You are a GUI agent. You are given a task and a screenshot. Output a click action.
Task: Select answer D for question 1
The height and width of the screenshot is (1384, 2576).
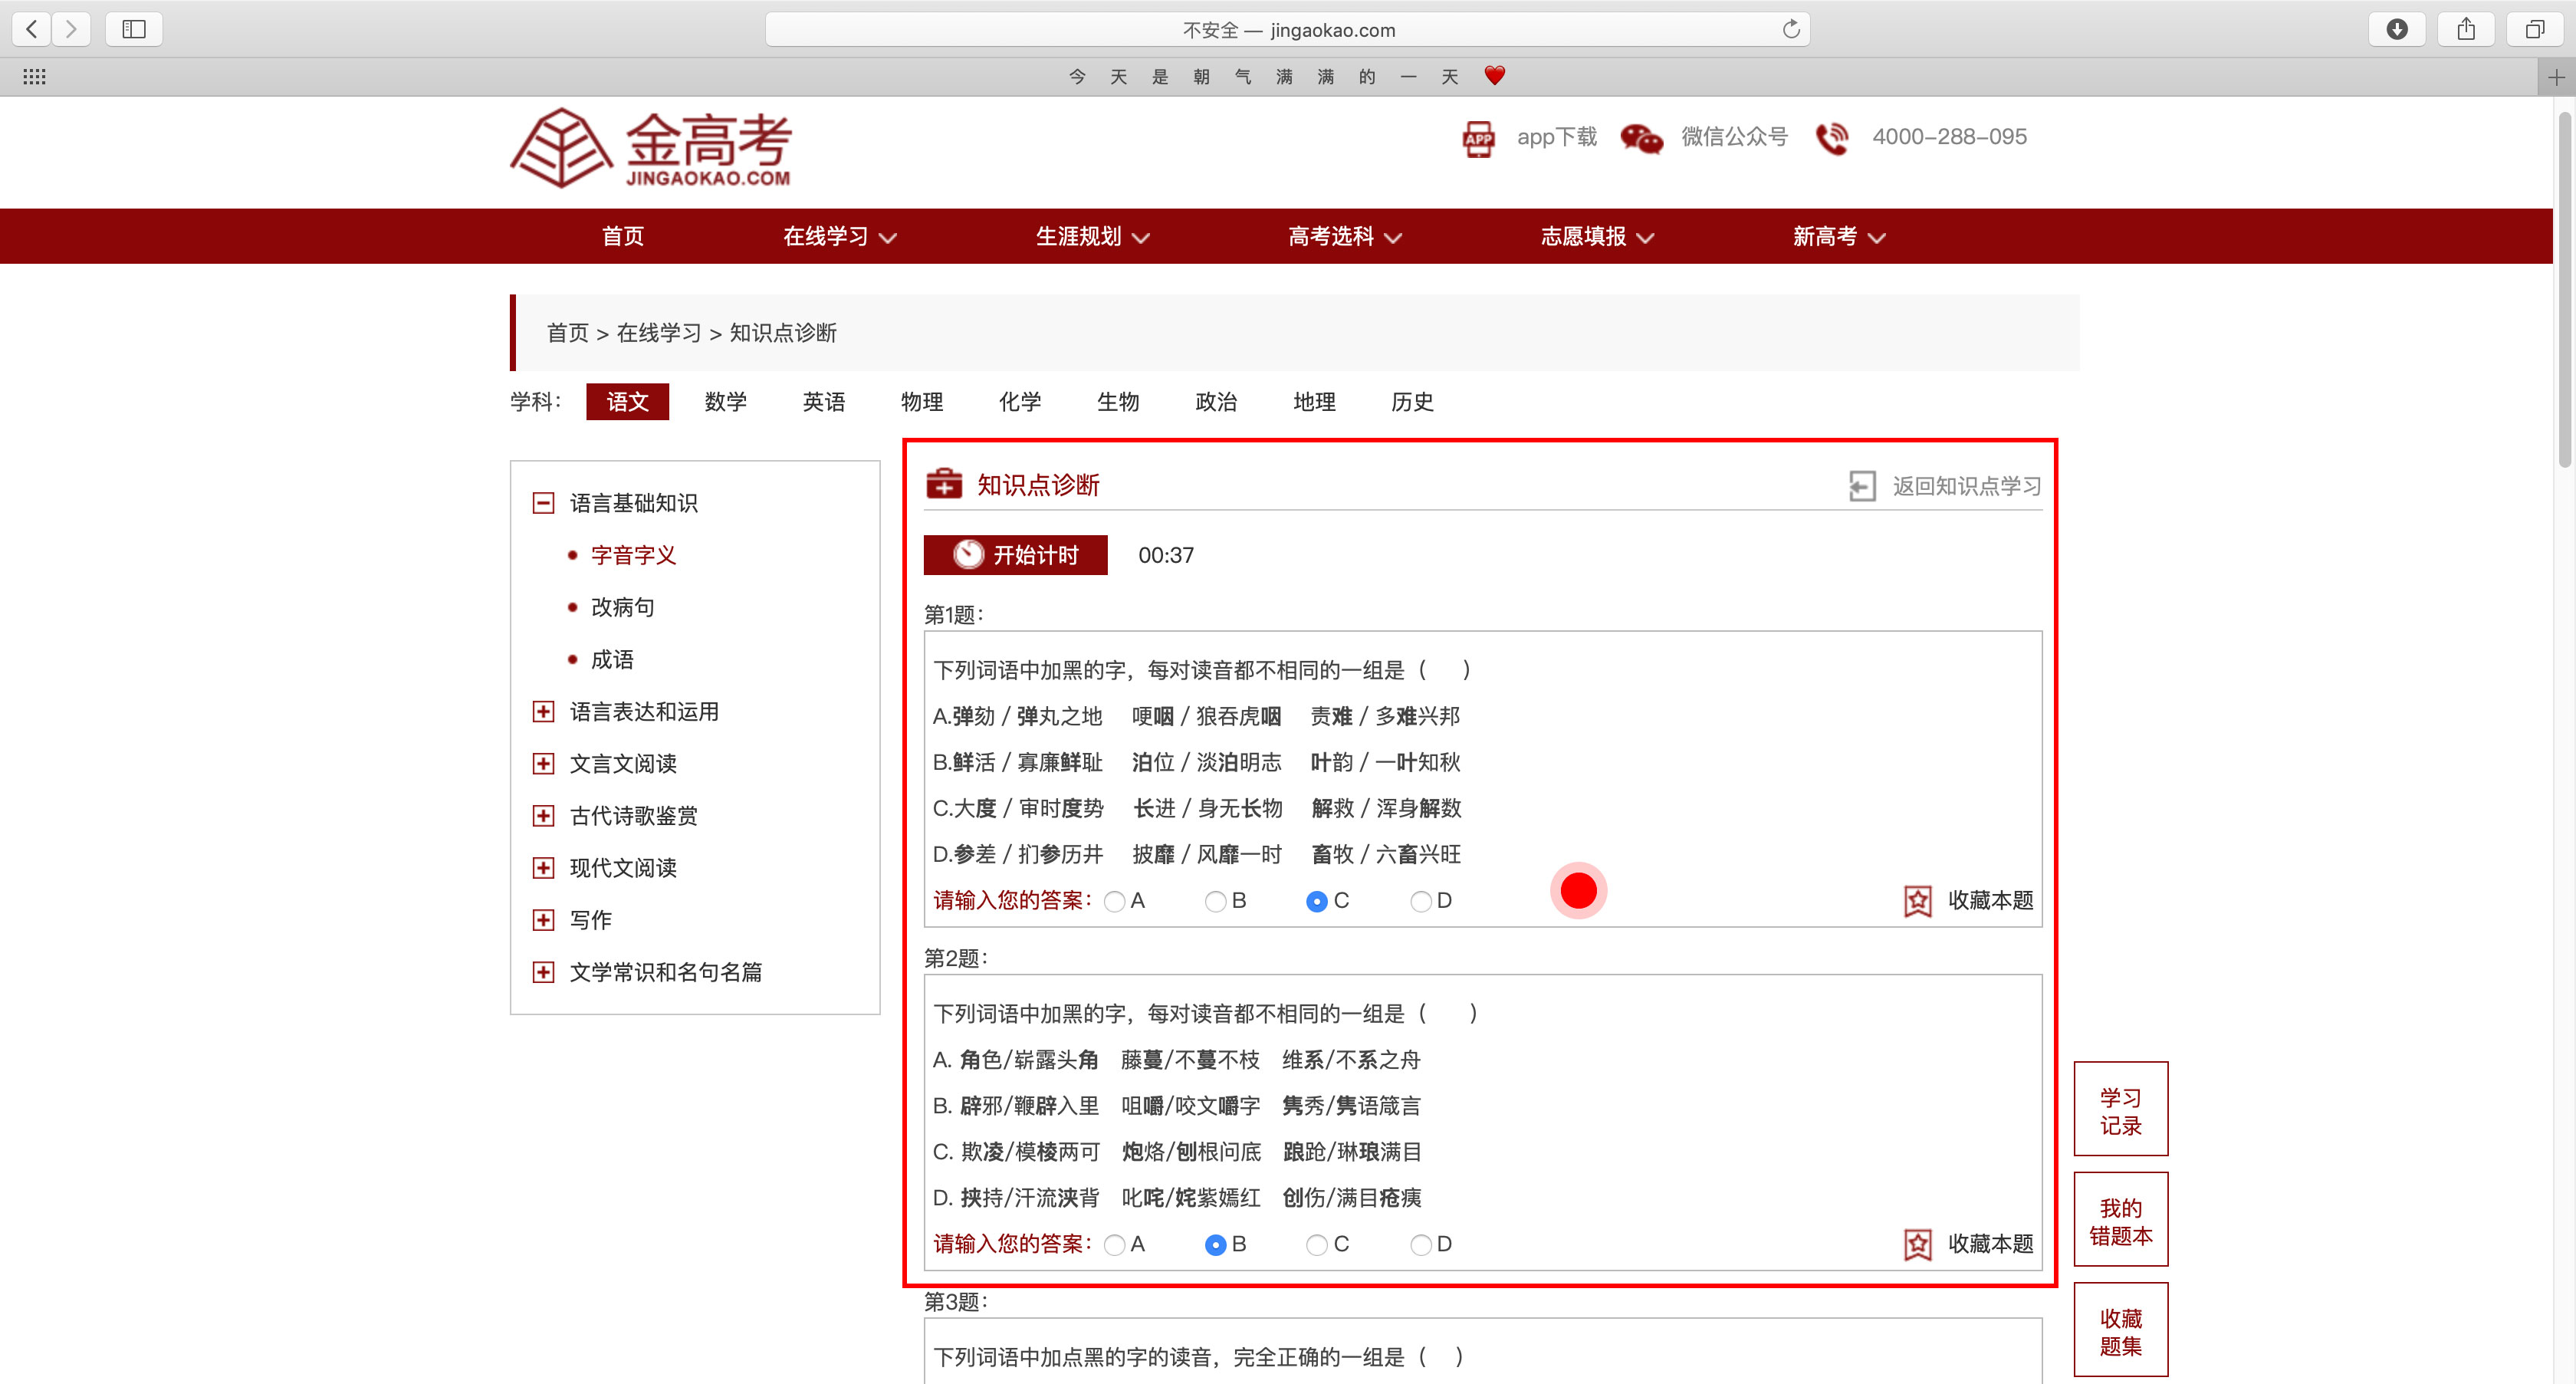[1420, 901]
